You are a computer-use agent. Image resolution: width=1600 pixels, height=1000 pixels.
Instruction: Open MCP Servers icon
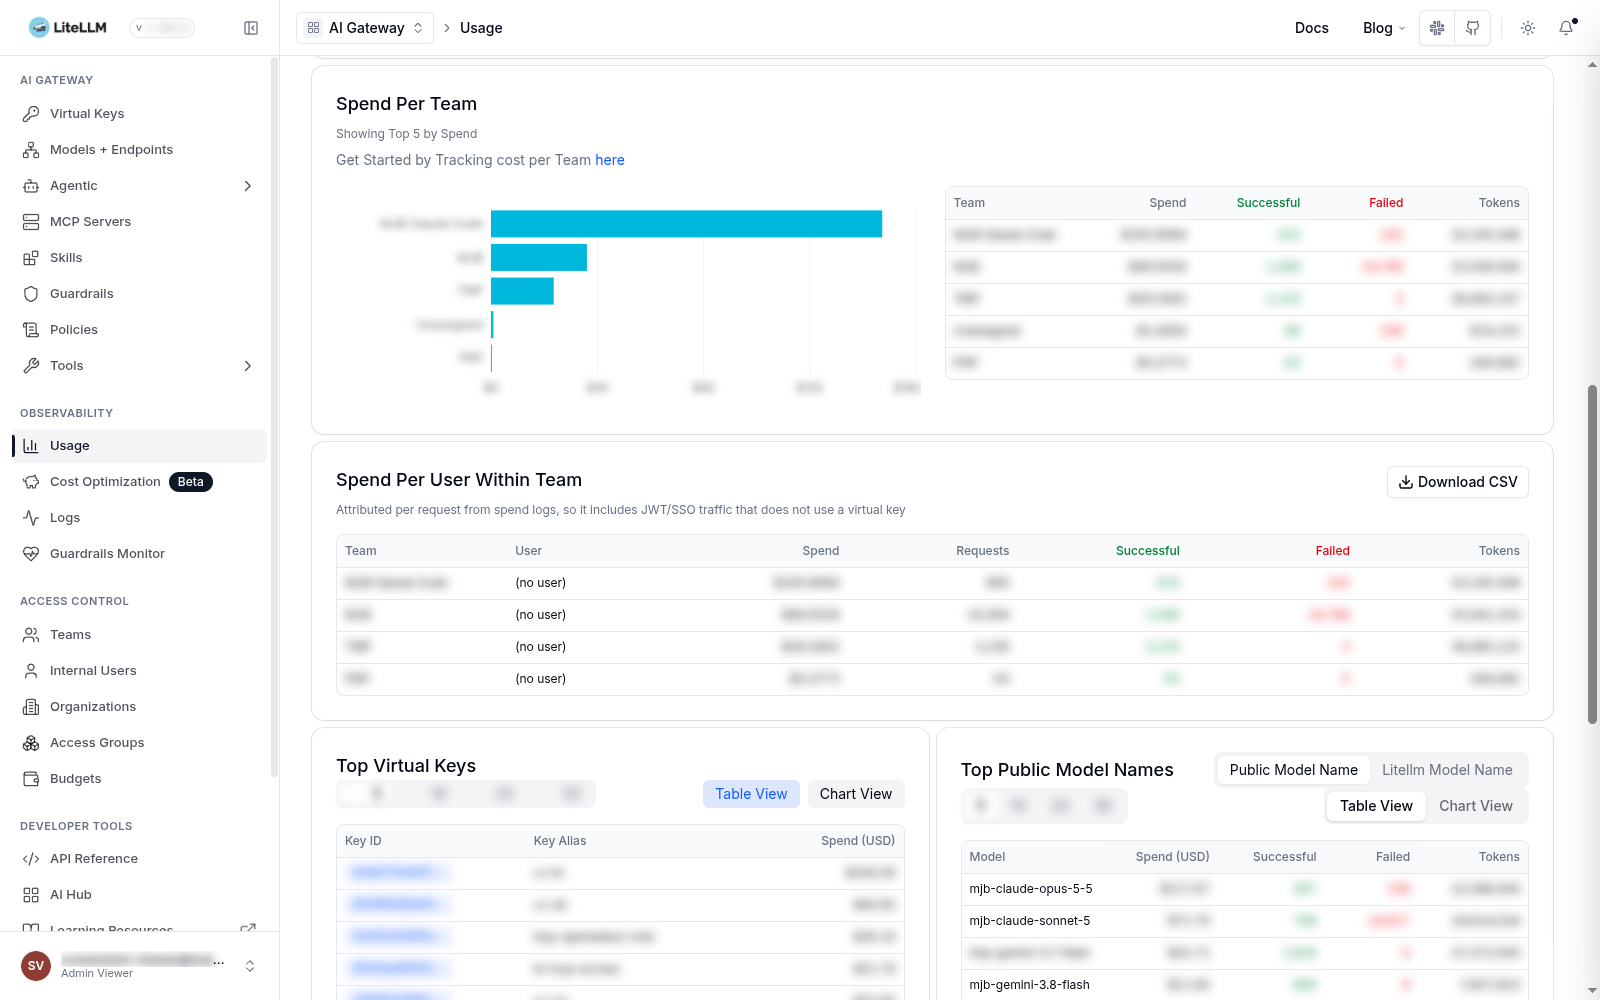pyautogui.click(x=31, y=222)
